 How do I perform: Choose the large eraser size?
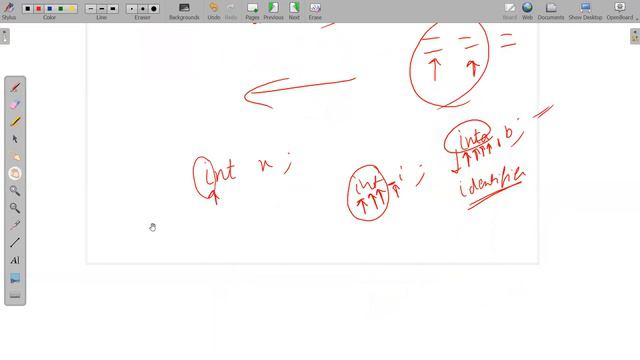153,9
